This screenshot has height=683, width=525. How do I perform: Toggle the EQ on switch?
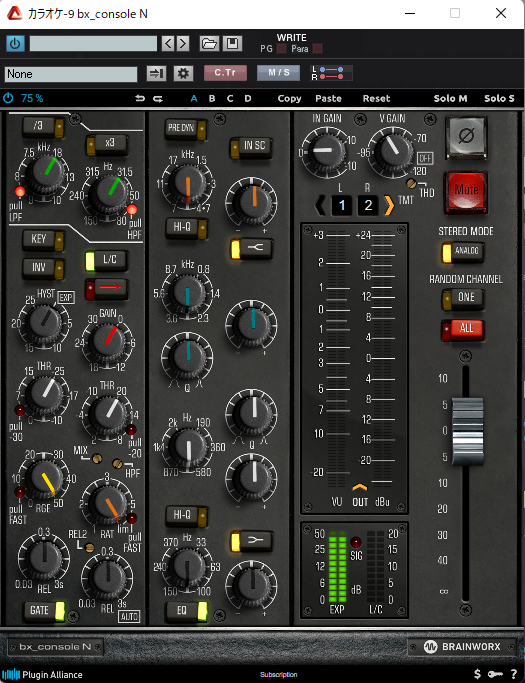pos(186,611)
